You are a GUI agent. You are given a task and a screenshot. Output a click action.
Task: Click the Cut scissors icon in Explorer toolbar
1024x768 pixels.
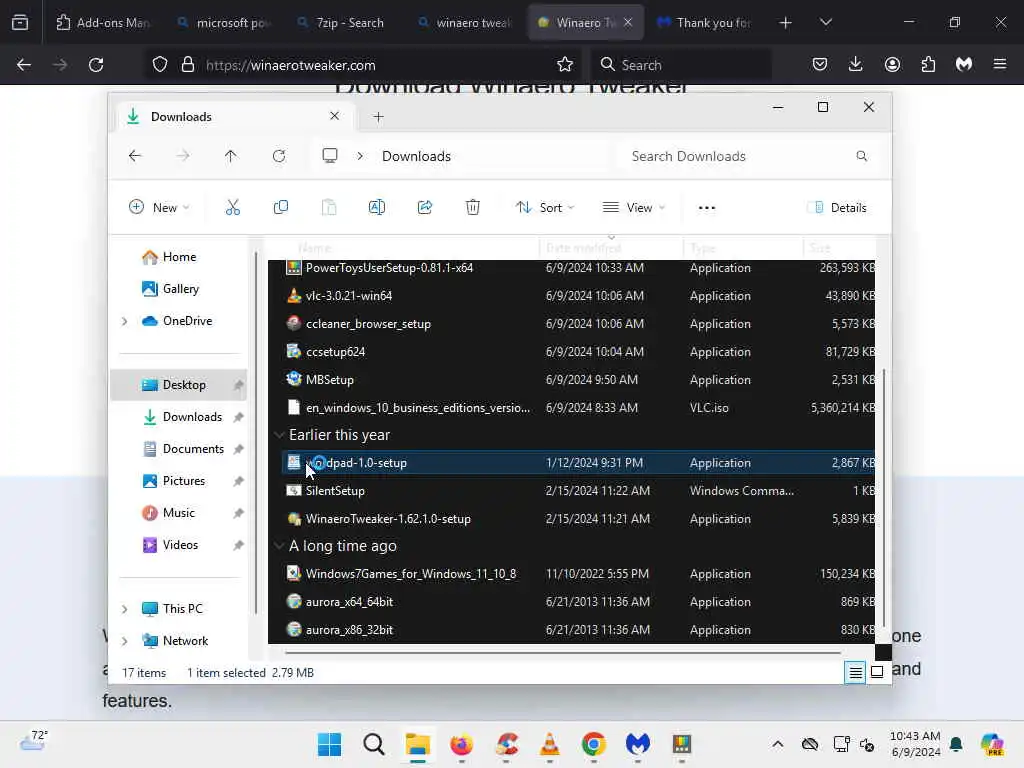232,208
